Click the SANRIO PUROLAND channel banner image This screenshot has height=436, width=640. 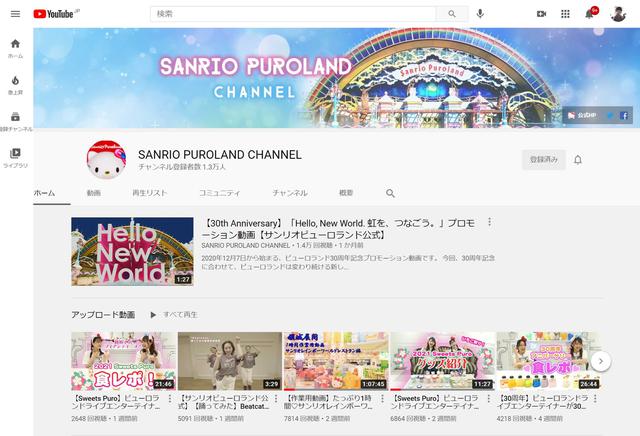pos(336,78)
